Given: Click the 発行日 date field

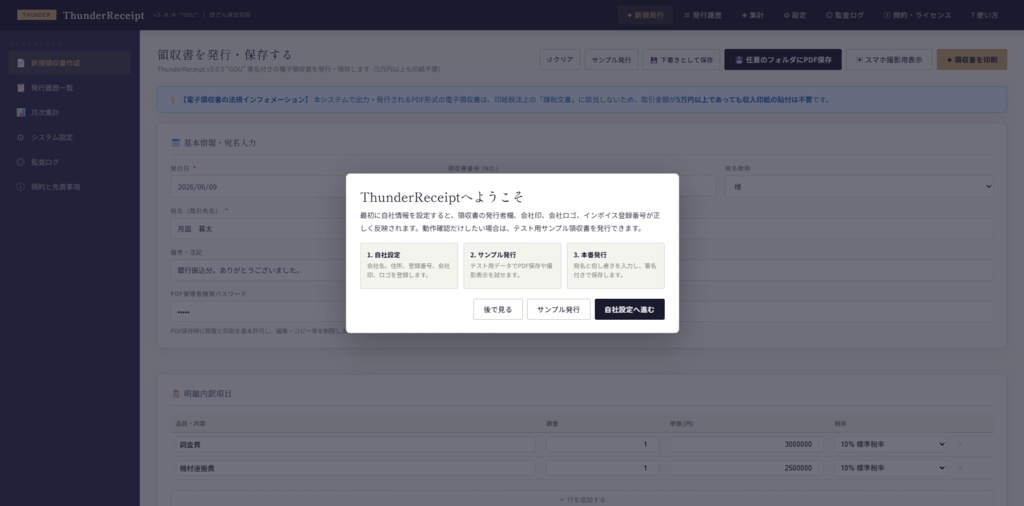Looking at the screenshot, I should [259, 187].
